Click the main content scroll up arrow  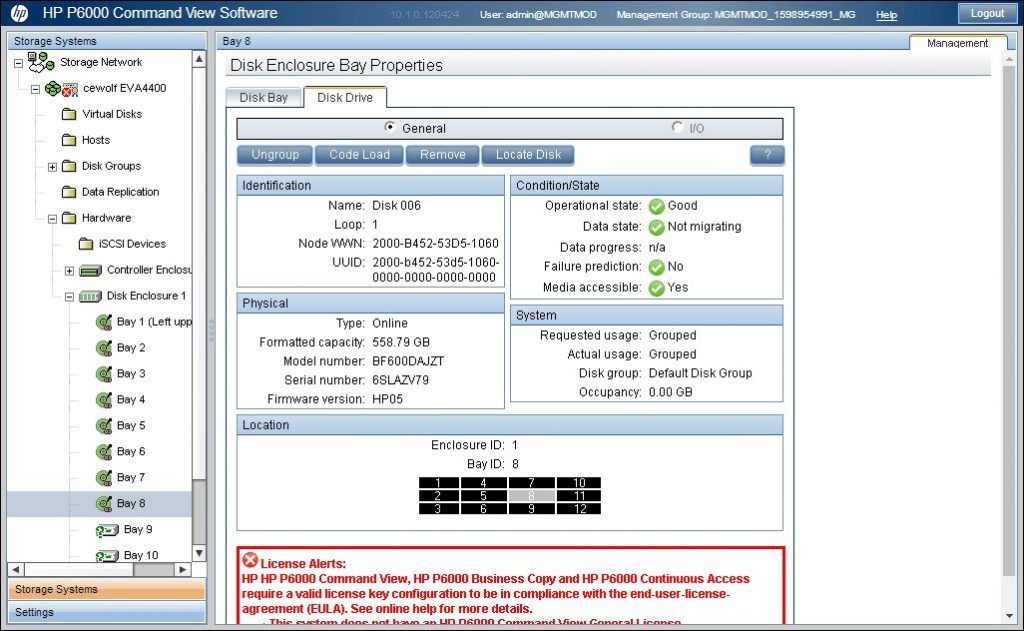point(1010,59)
